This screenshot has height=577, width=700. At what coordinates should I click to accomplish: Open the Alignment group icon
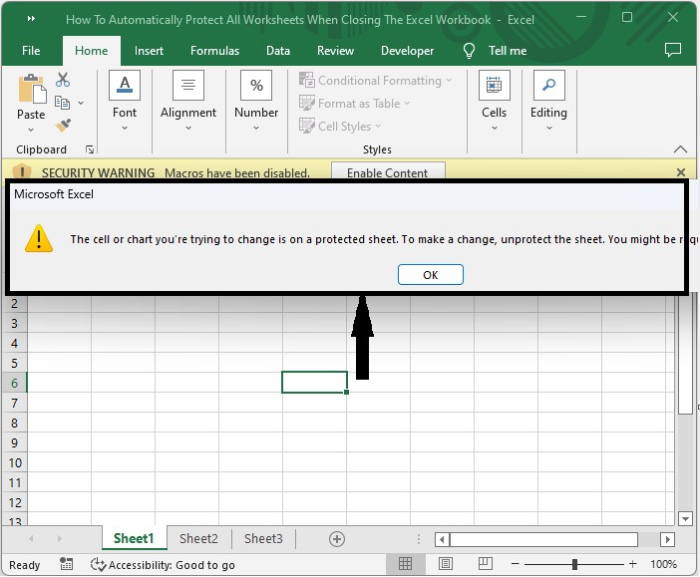[188, 85]
